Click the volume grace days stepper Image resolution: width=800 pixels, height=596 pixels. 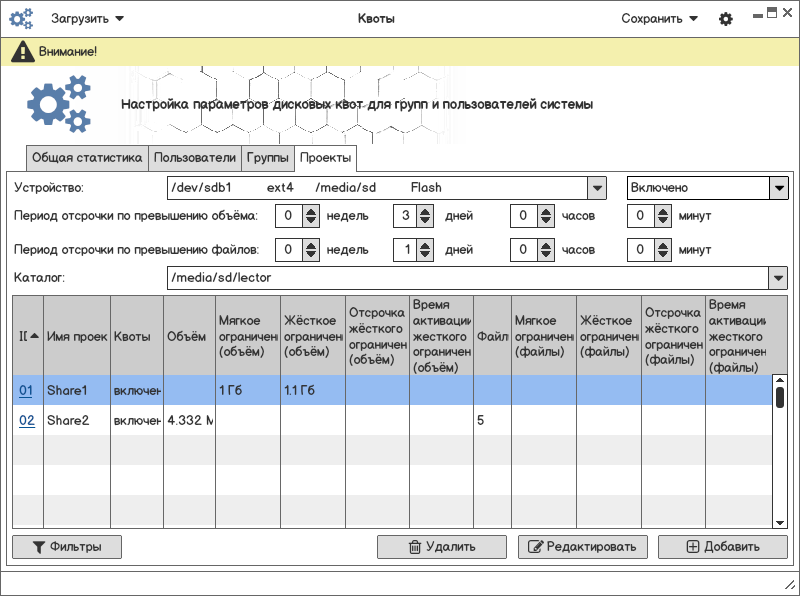pos(426,216)
